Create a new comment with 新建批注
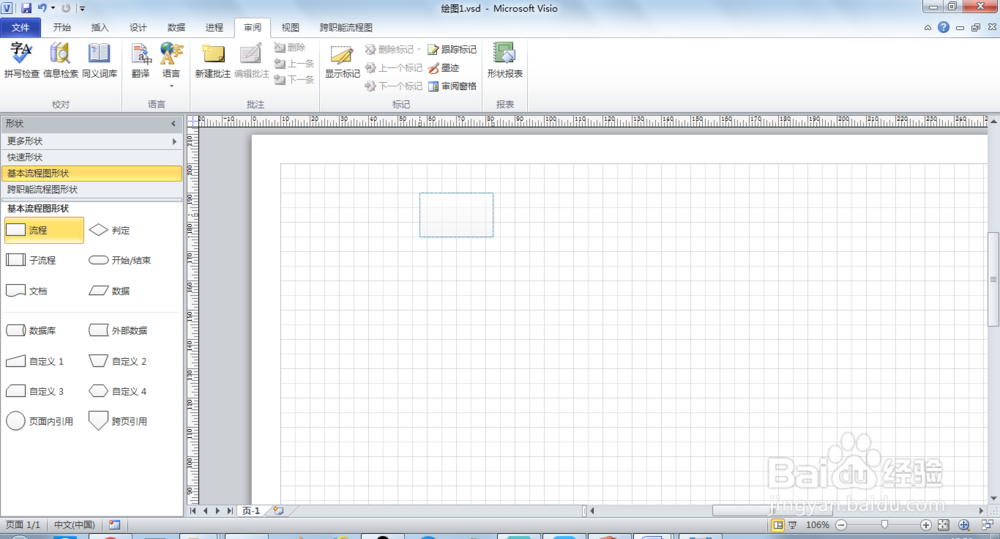This screenshot has width=1000, height=539. tap(212, 61)
